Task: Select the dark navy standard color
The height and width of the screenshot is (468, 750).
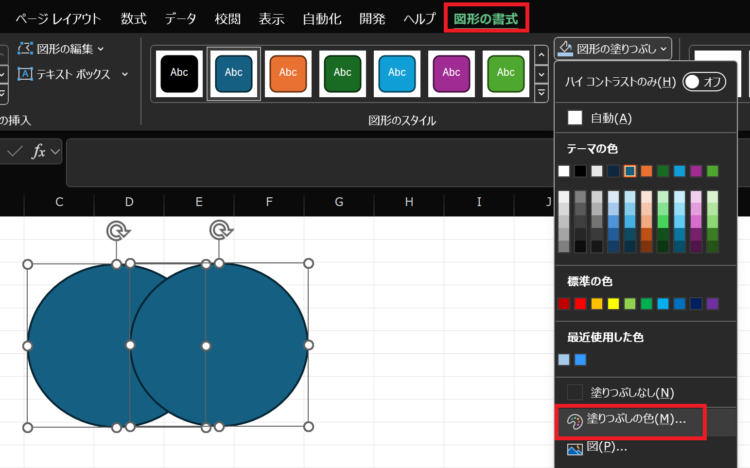Action: pos(696,303)
